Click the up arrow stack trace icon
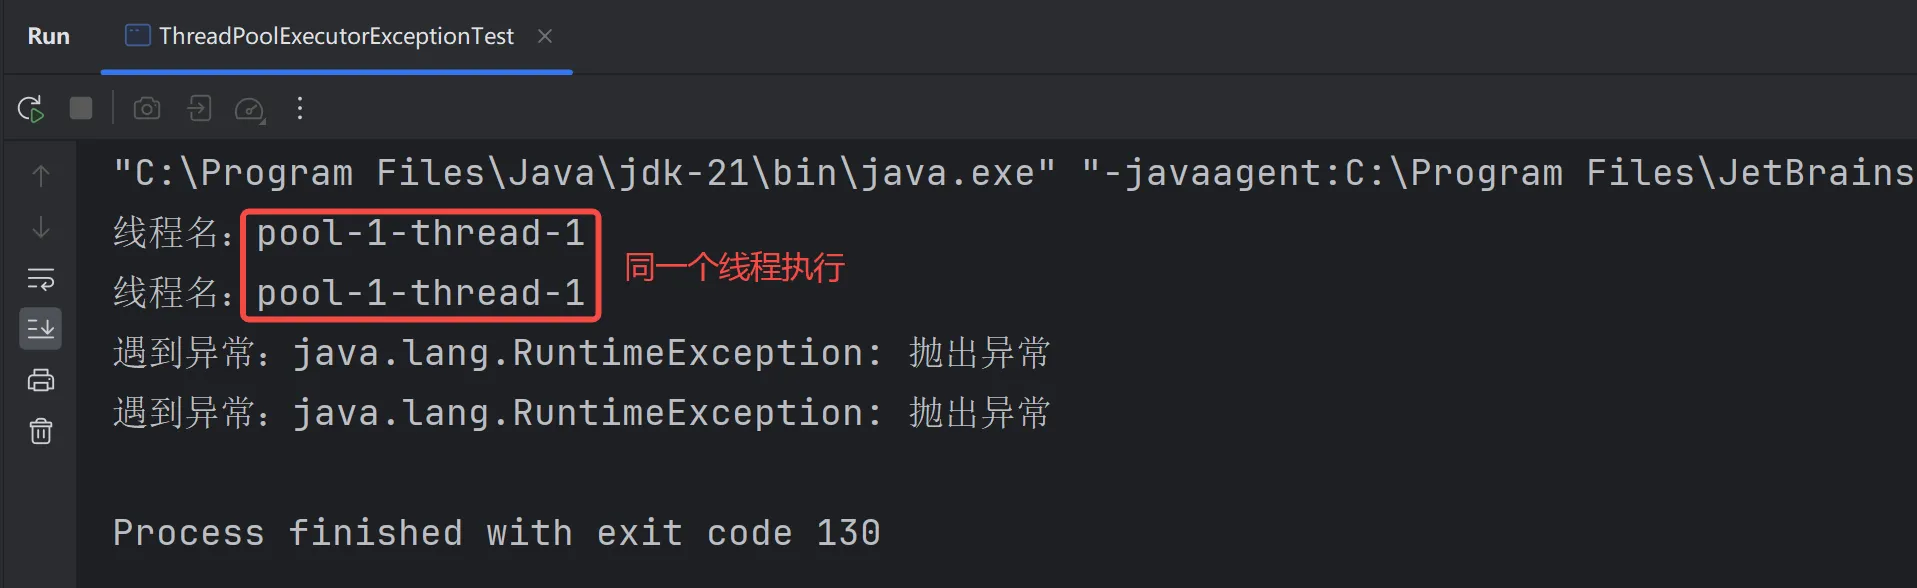This screenshot has height=588, width=1917. point(41,176)
